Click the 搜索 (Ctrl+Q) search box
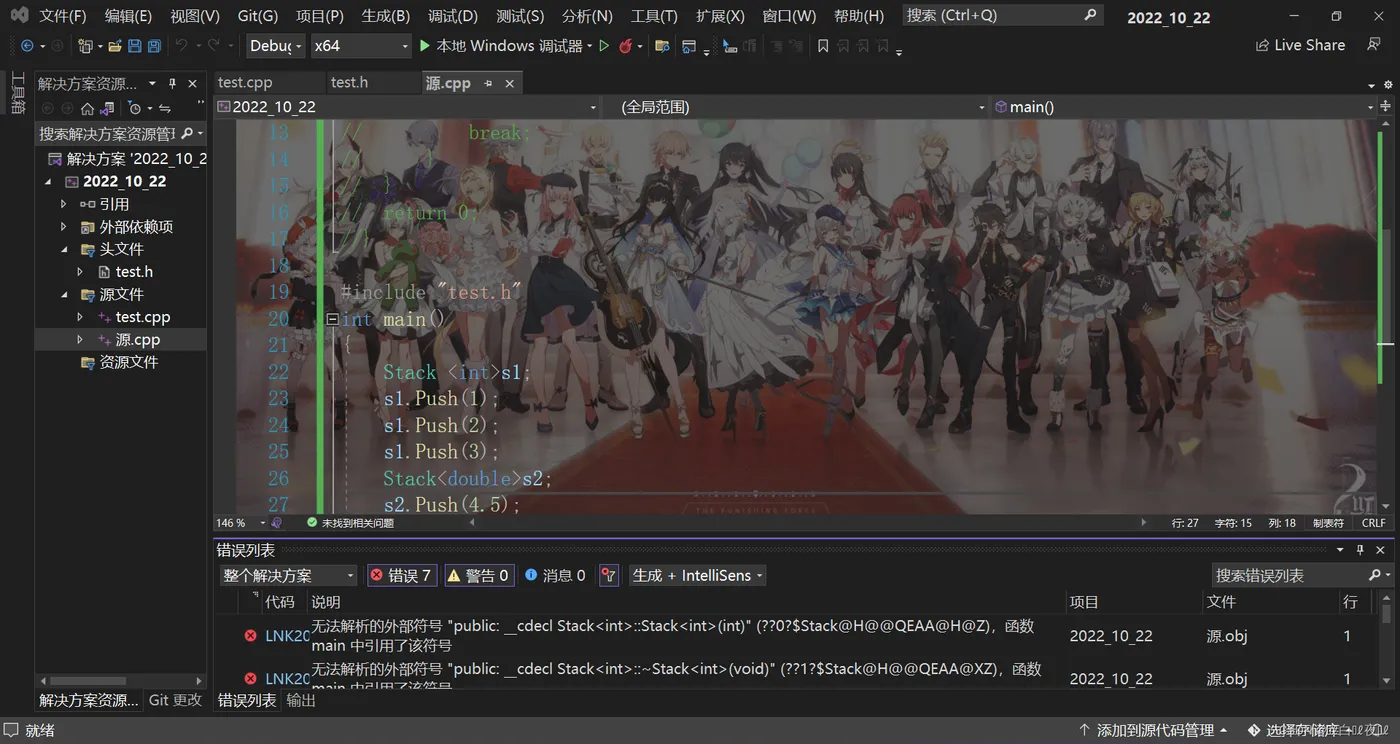The image size is (1400, 744). [1002, 16]
